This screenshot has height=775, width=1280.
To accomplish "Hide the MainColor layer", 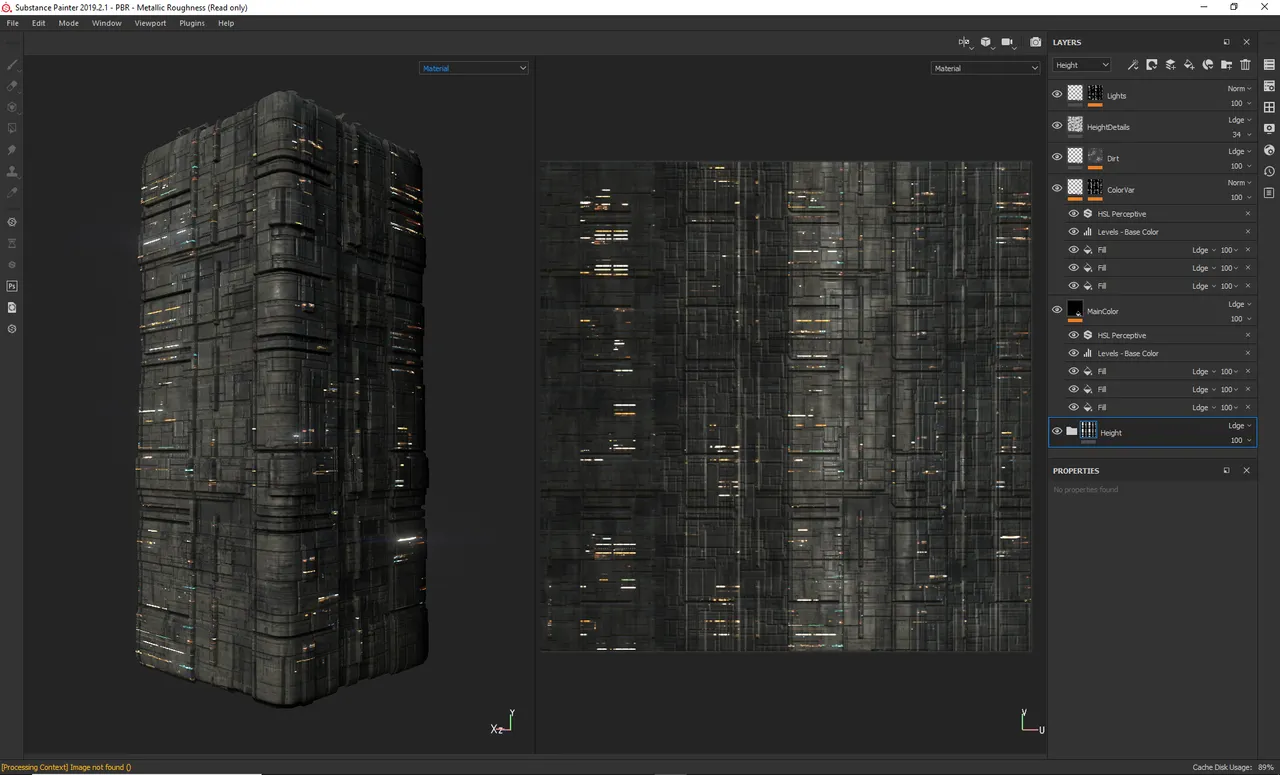I will tap(1057, 309).
